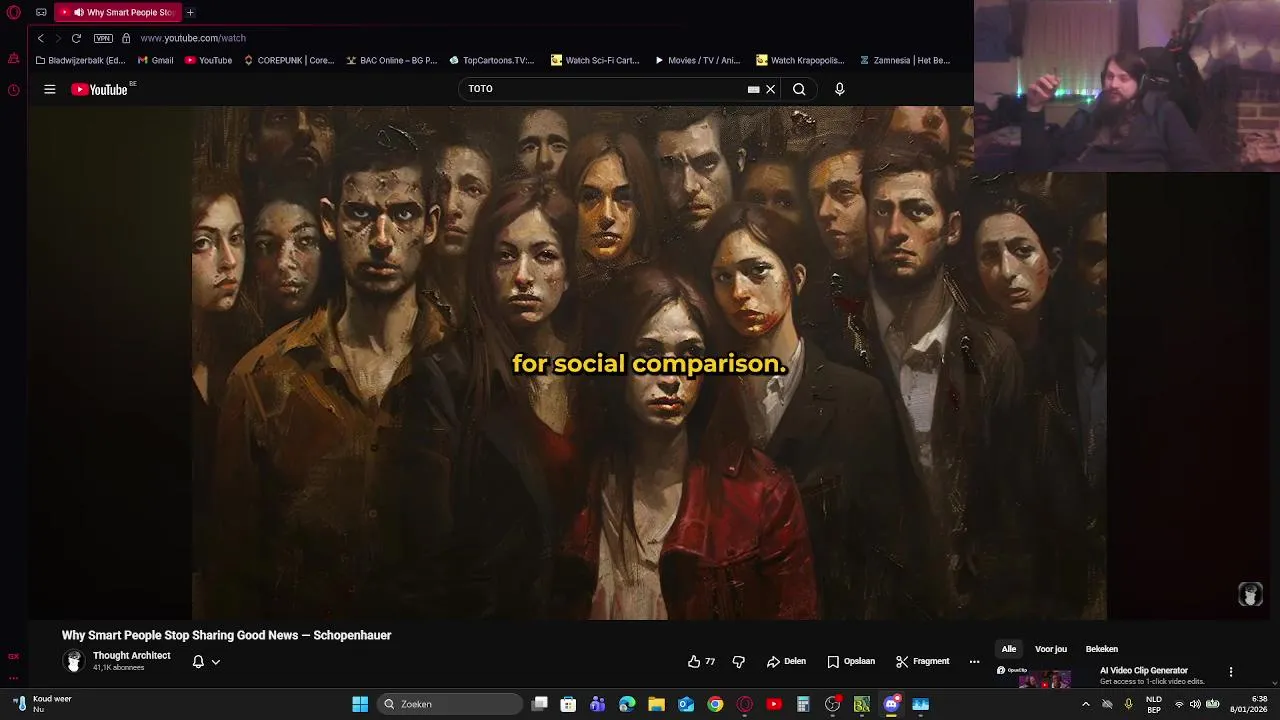Open AI Video Clip Generator ad thumbnail
Viewport: 1280px width, 720px height.
(1044, 678)
